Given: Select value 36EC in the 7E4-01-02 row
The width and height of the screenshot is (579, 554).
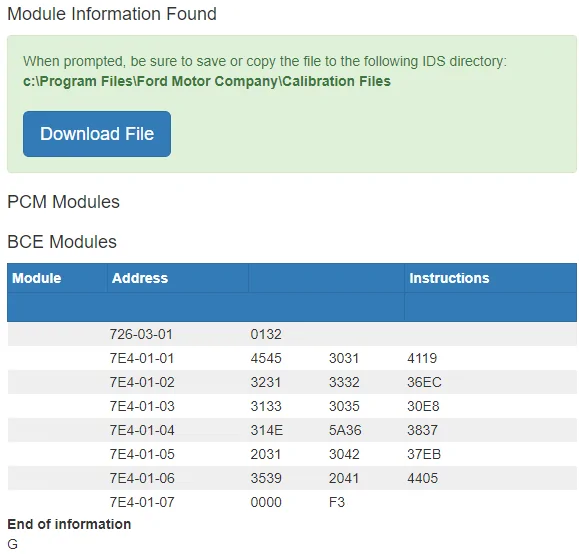Looking at the screenshot, I should tap(424, 382).
